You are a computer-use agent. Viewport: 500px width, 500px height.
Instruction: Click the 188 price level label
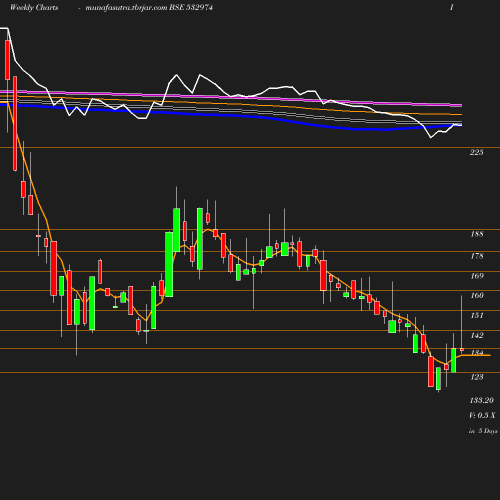coord(477,234)
